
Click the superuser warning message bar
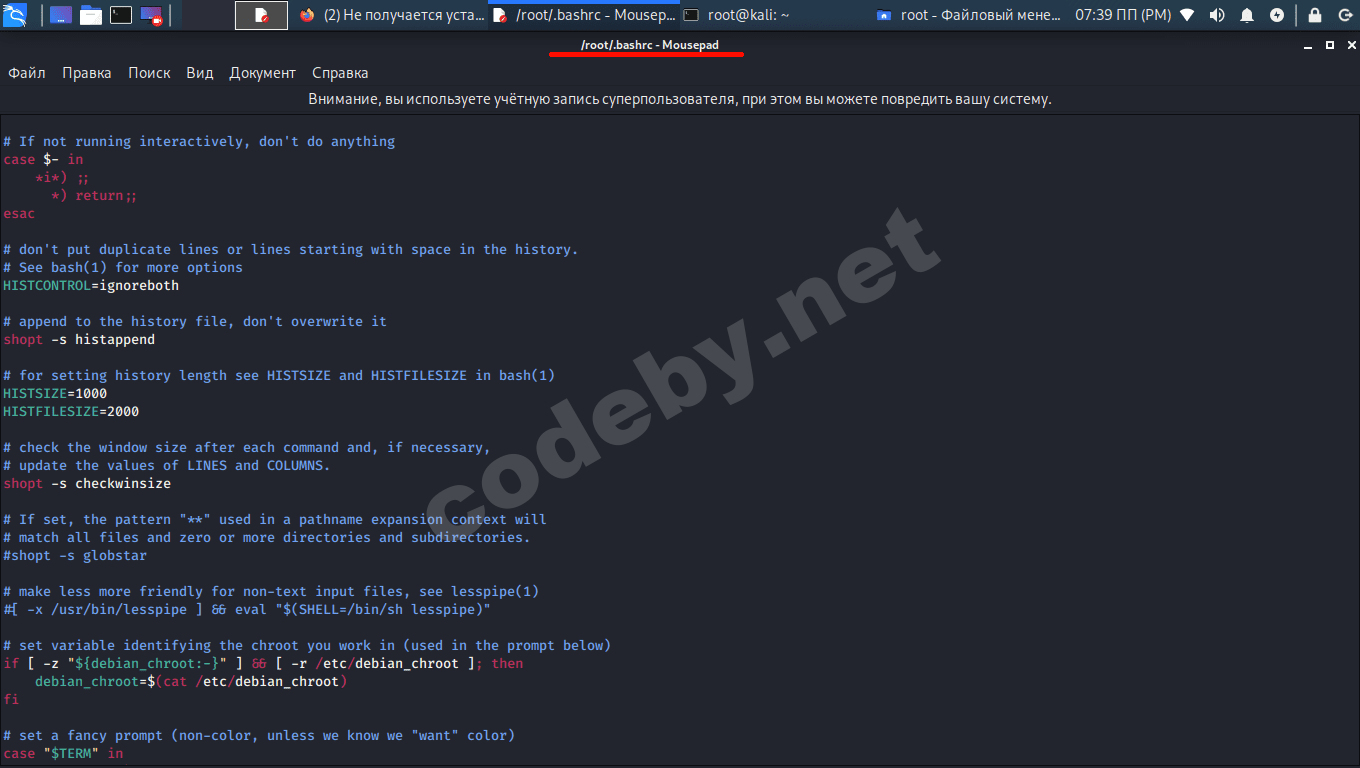tap(680, 99)
